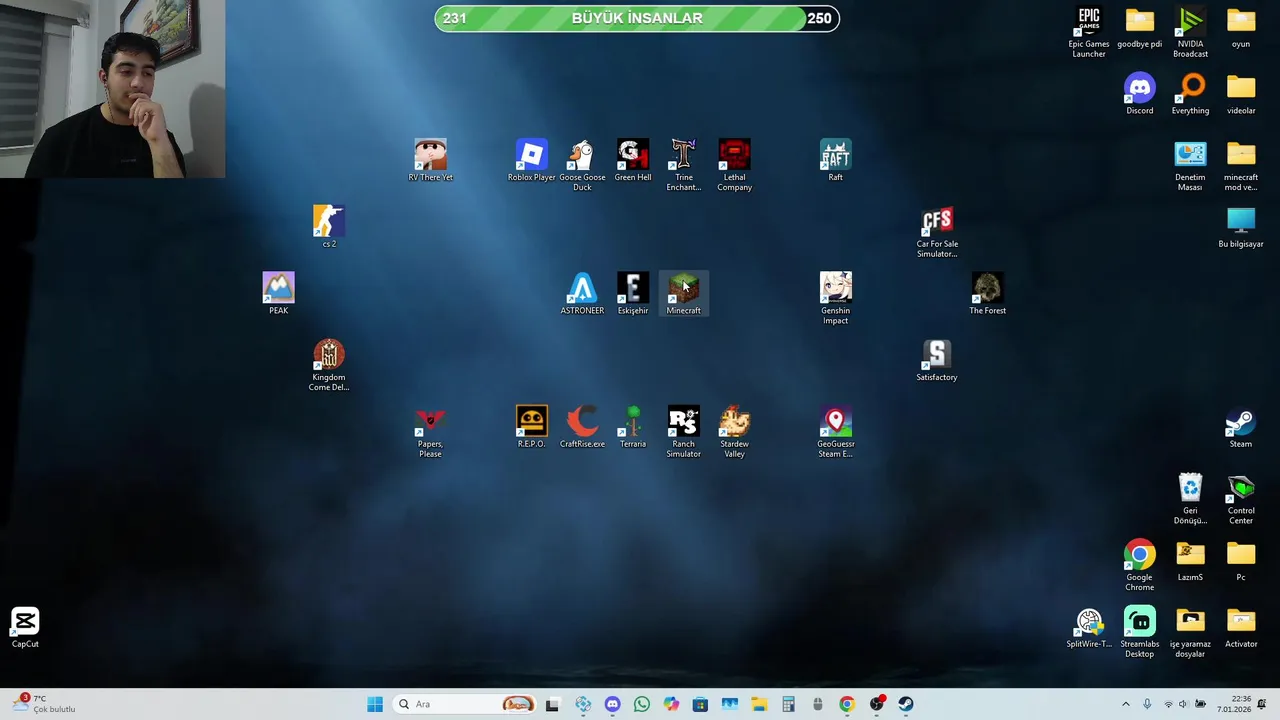Open Discord from the taskbar

tap(612, 704)
